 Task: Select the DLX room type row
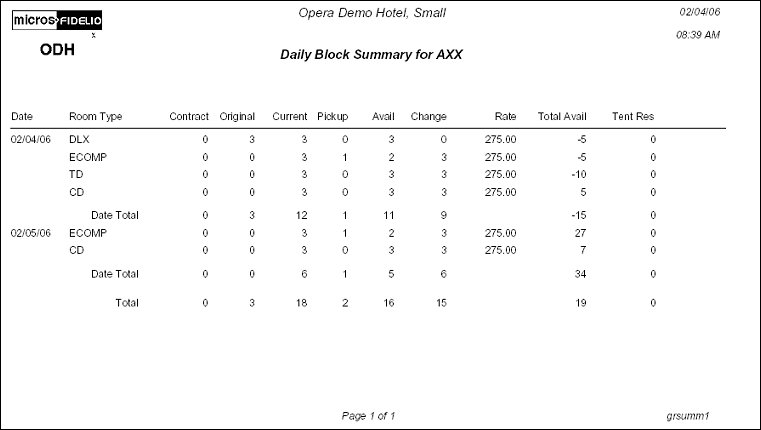(79, 140)
